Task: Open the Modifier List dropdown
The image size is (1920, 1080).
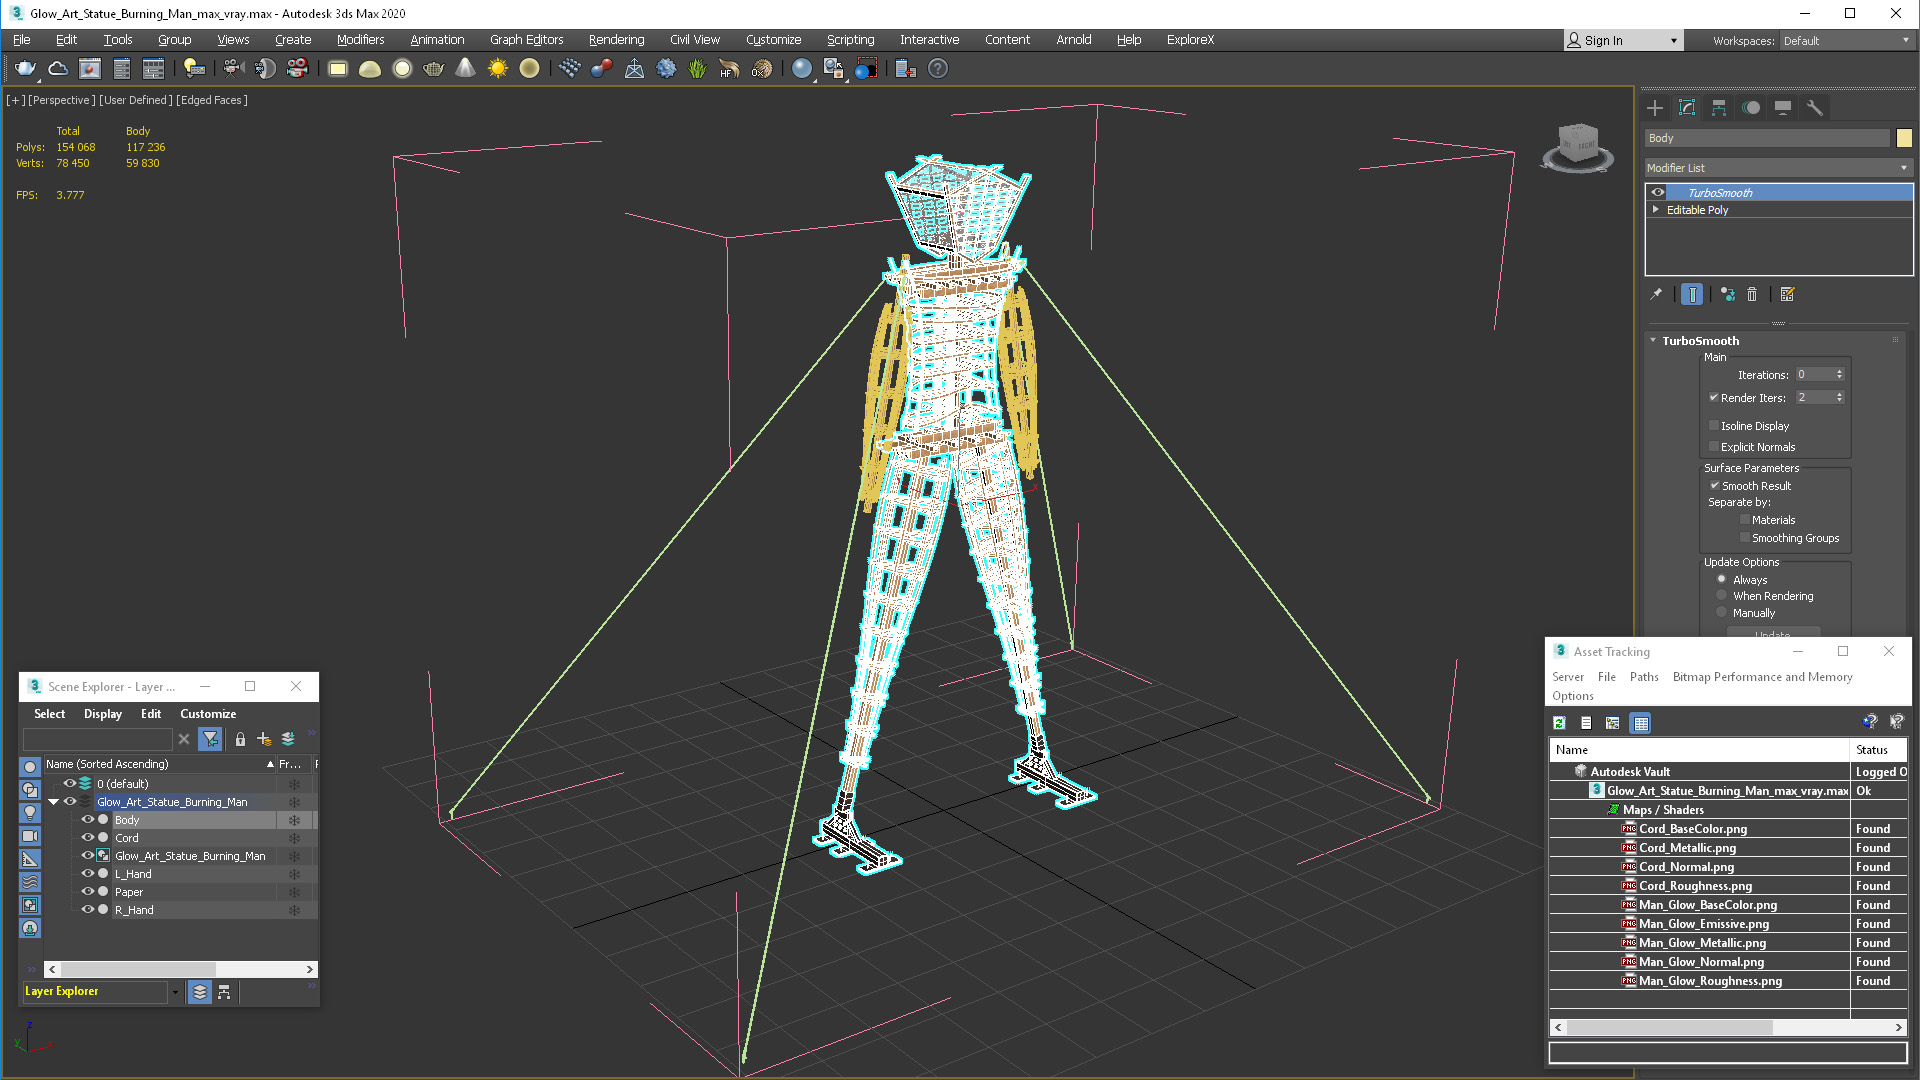Action: (1779, 168)
